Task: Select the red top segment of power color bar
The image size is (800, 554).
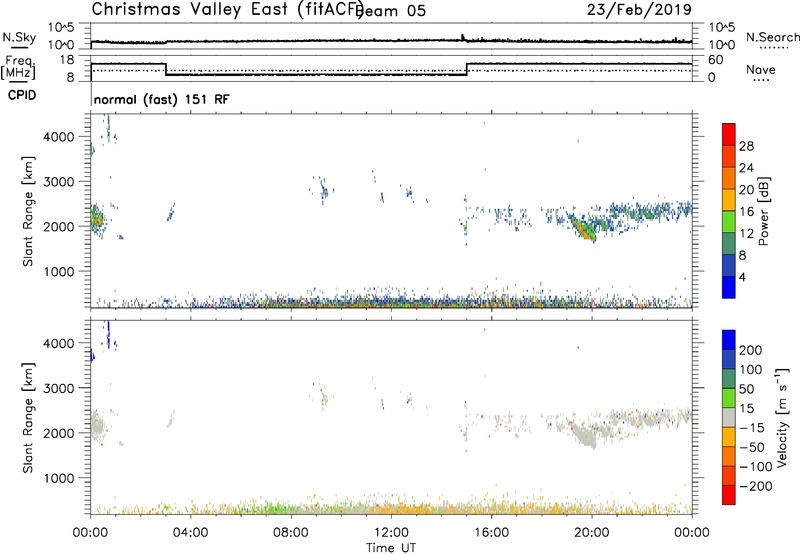Action: tap(729, 135)
